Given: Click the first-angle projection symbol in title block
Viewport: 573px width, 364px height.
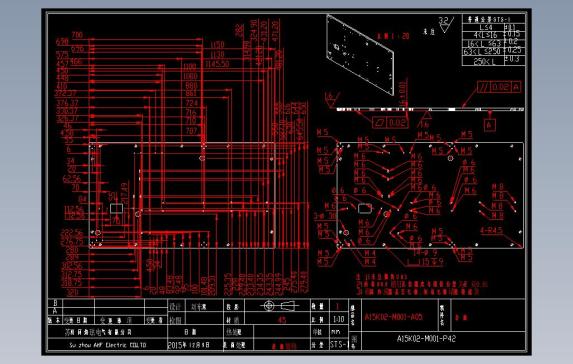Looking at the screenshot, I should click(280, 305).
